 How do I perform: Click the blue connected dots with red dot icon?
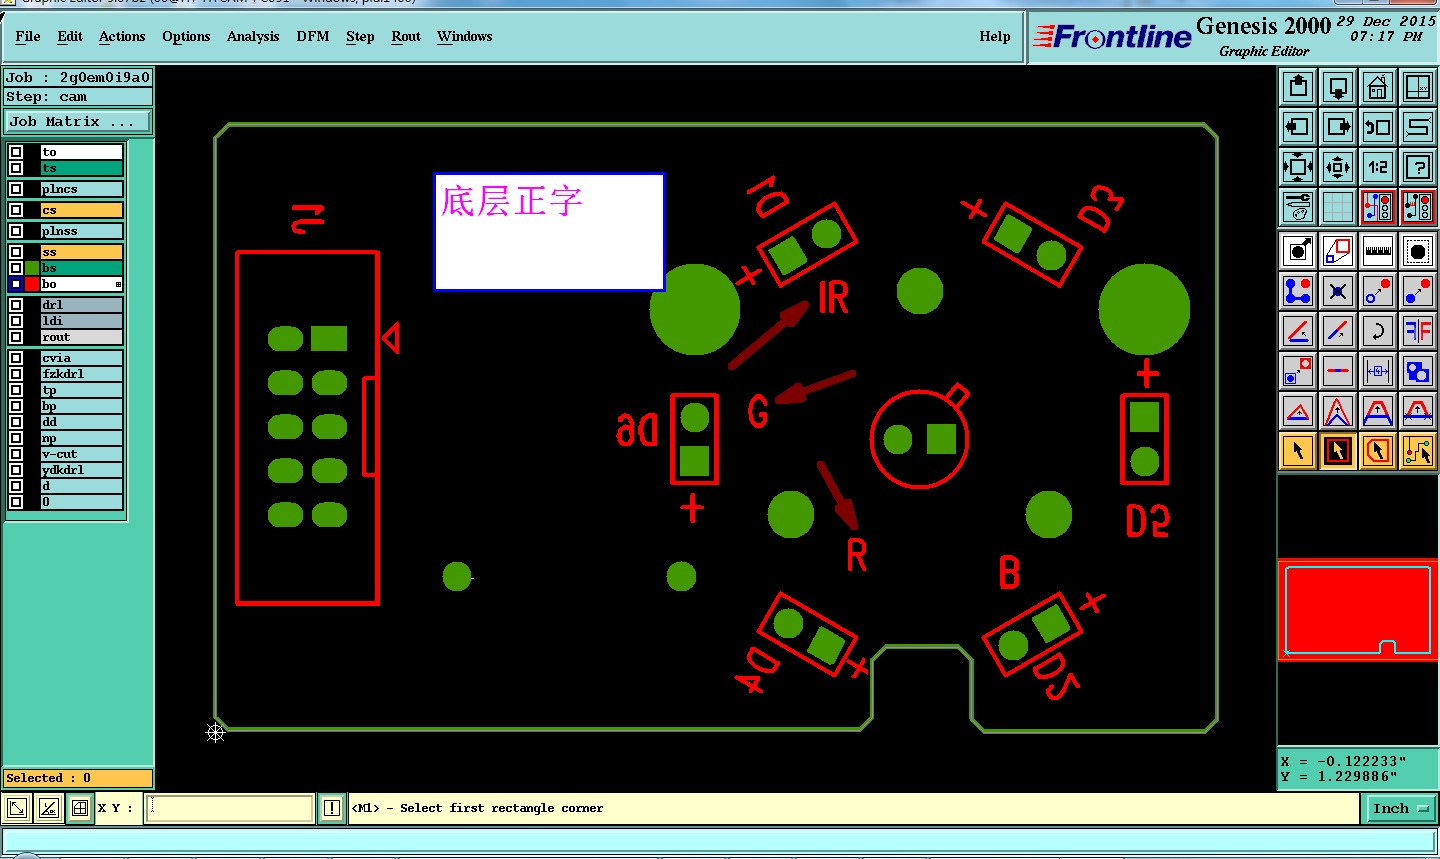coord(1298,291)
